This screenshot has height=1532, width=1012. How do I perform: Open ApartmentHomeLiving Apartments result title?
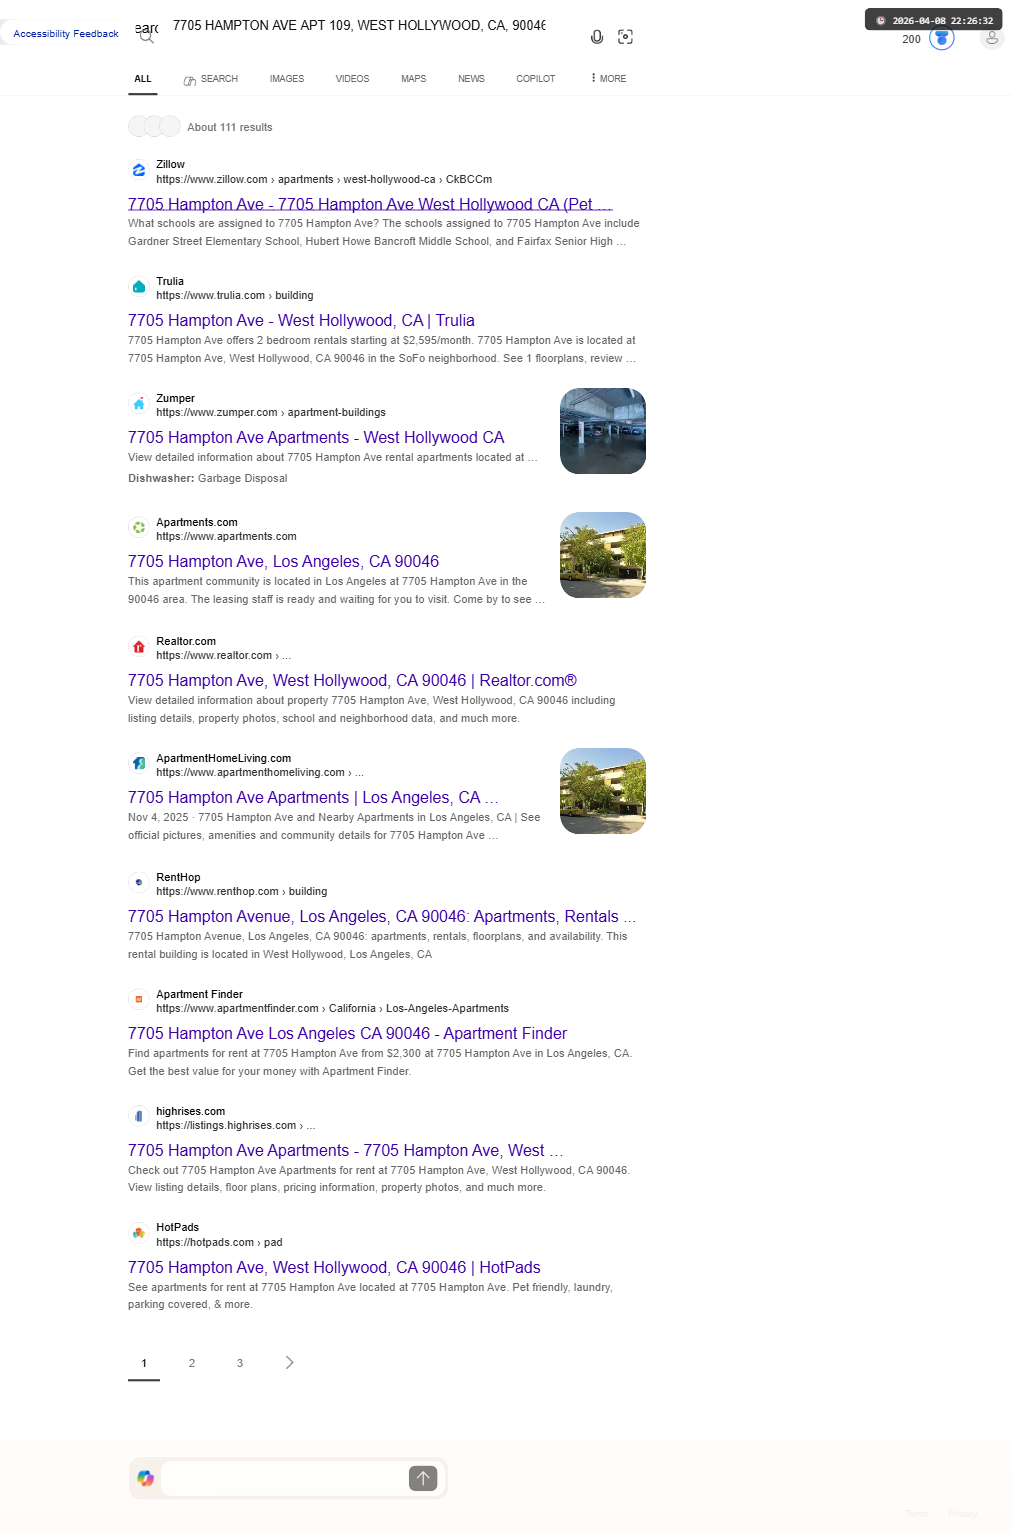313,798
